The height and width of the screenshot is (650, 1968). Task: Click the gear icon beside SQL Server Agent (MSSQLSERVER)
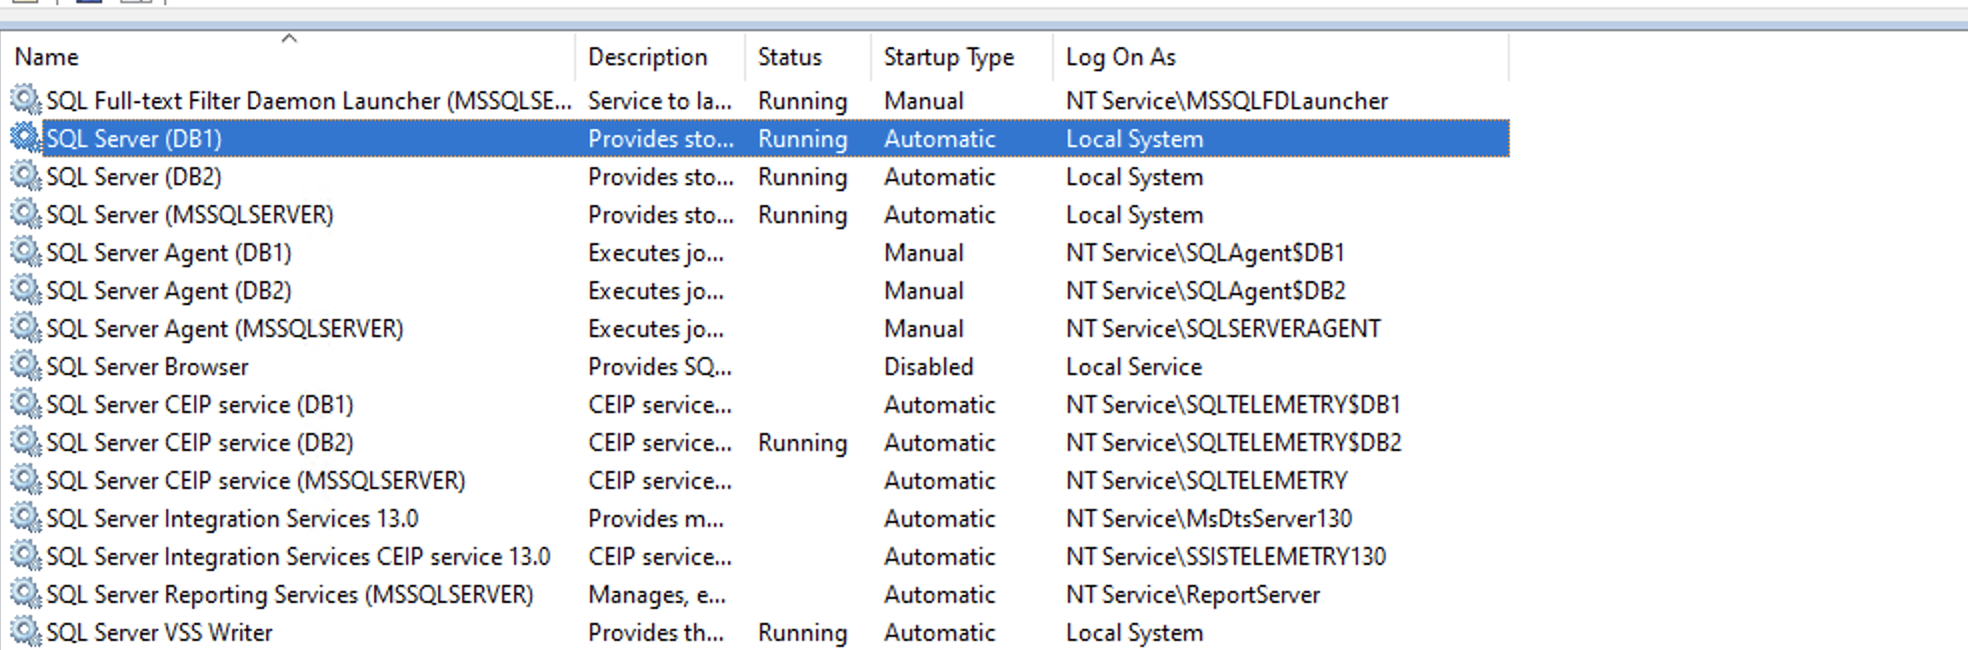tap(26, 327)
